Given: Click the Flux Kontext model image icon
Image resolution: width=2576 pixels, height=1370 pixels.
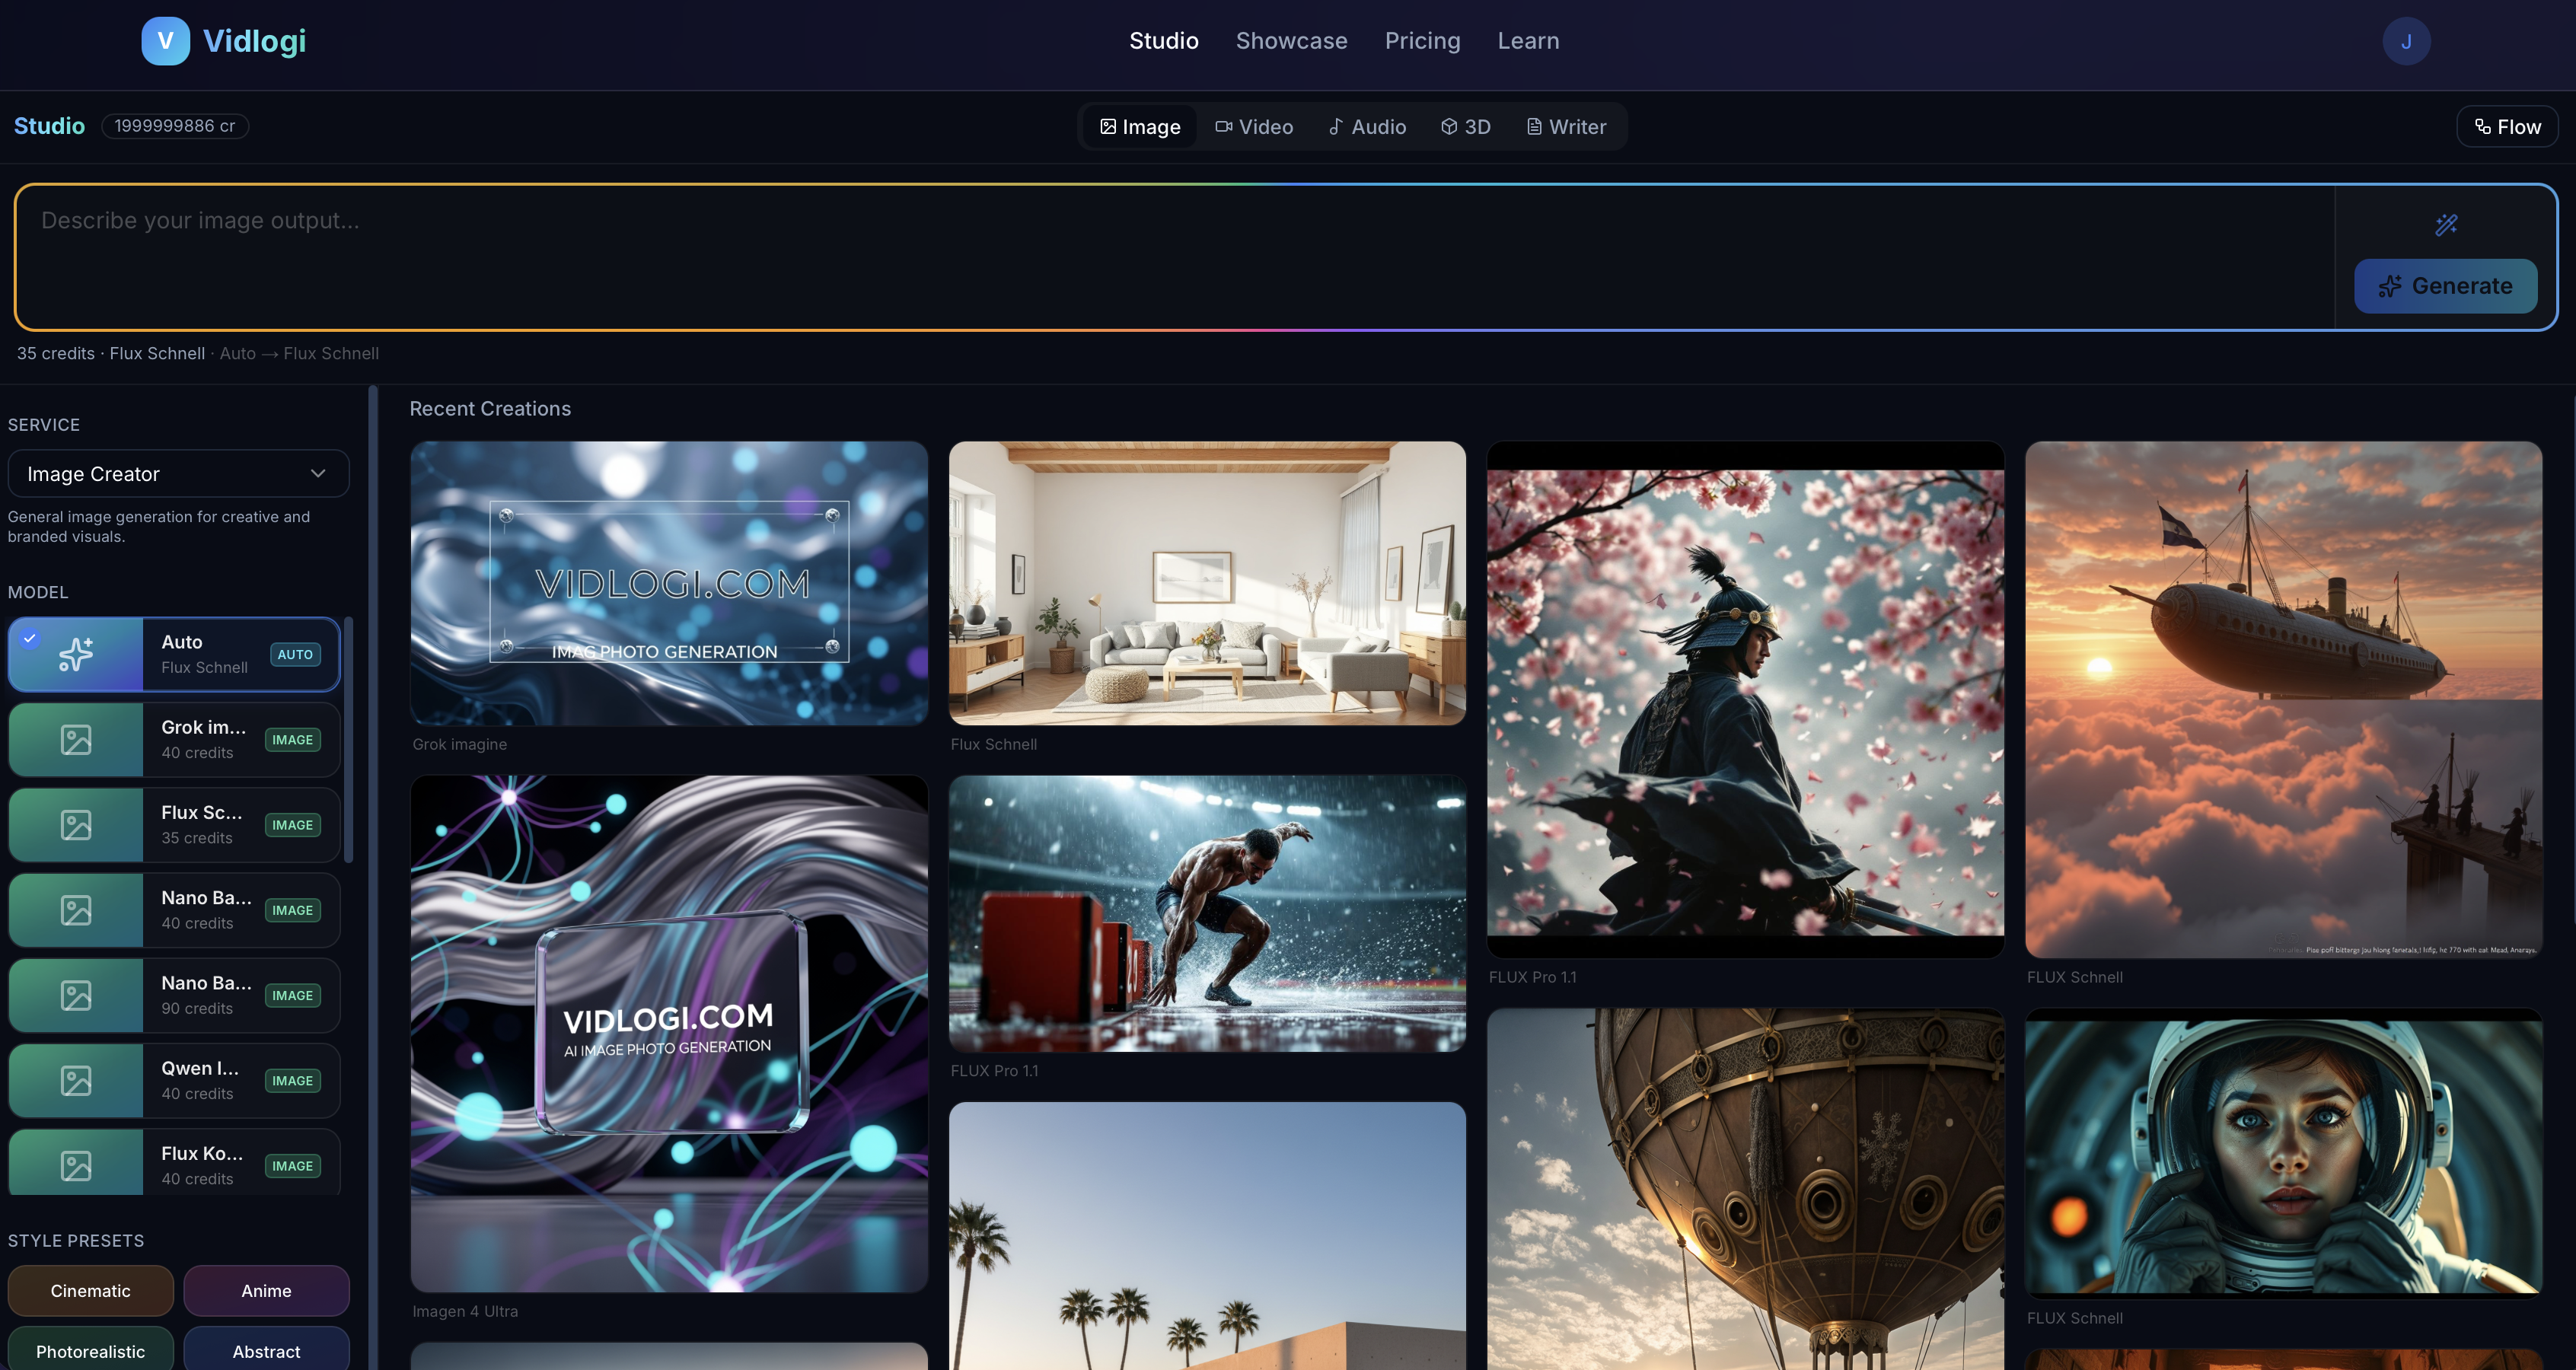Looking at the screenshot, I should click(76, 1165).
